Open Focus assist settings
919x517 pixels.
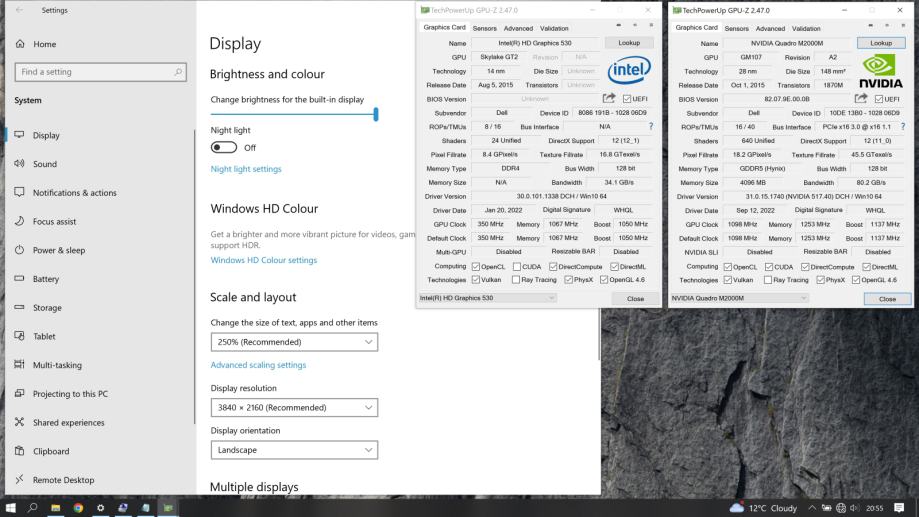point(54,221)
